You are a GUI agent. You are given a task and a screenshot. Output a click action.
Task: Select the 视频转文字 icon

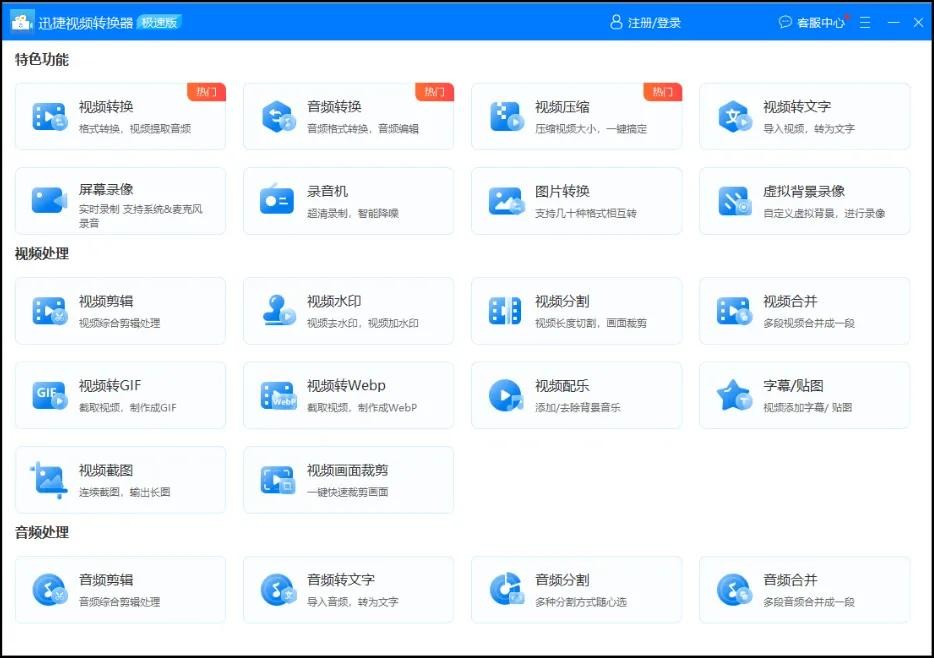coord(734,117)
